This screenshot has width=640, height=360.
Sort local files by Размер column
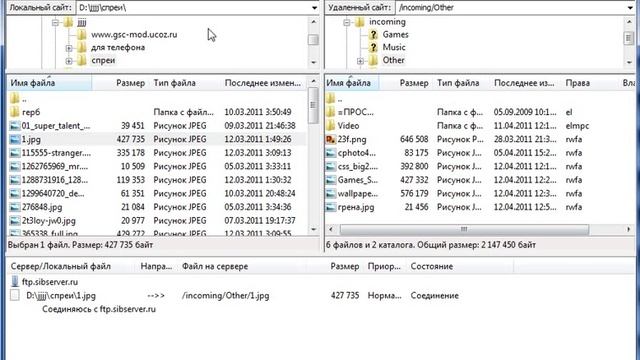click(120, 83)
